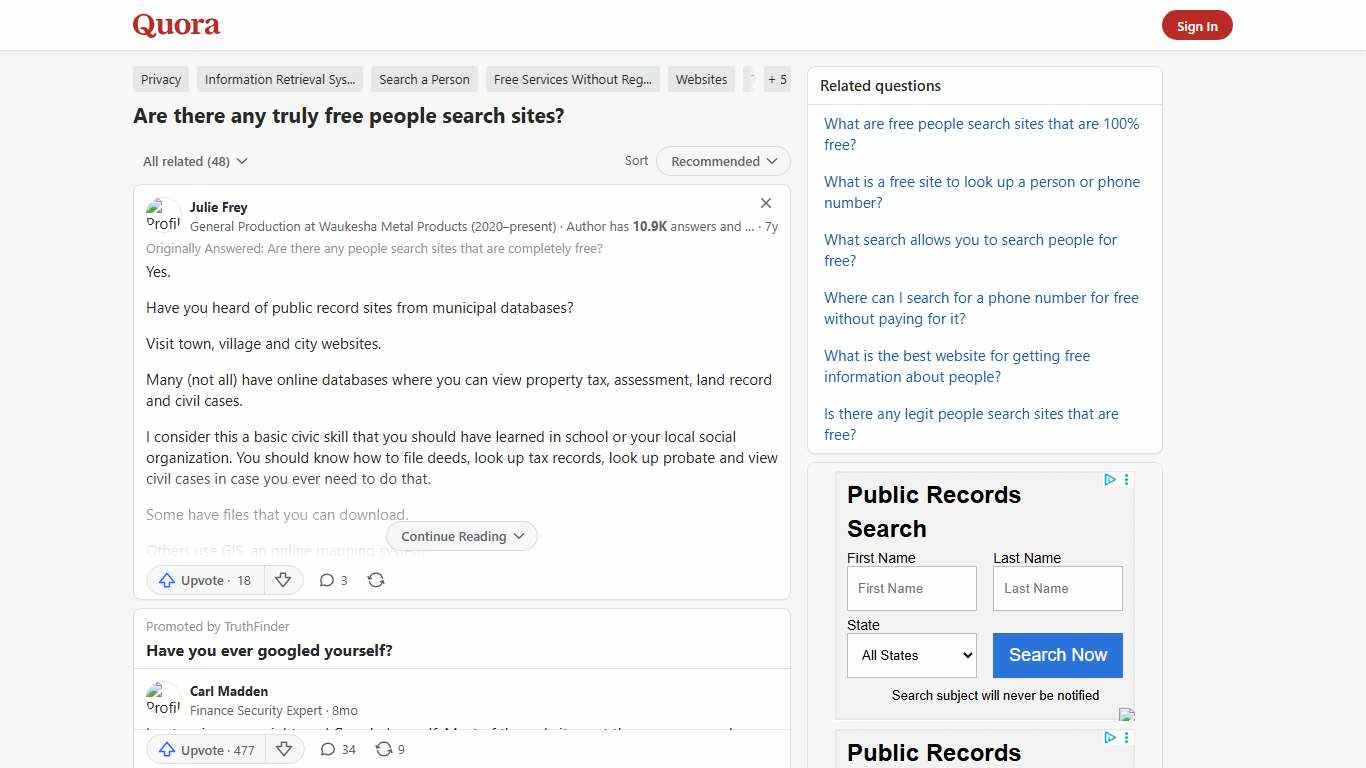1366x768 pixels.
Task: Expand Continue Reading on Julie Frey's answer
Action: pyautogui.click(x=461, y=536)
